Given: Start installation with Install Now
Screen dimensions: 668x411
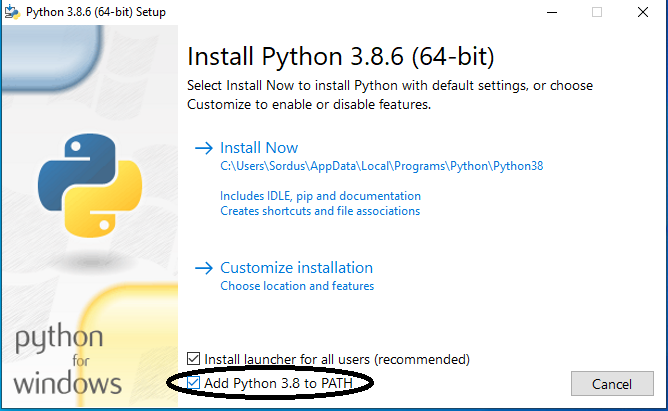Looking at the screenshot, I should pyautogui.click(x=259, y=148).
